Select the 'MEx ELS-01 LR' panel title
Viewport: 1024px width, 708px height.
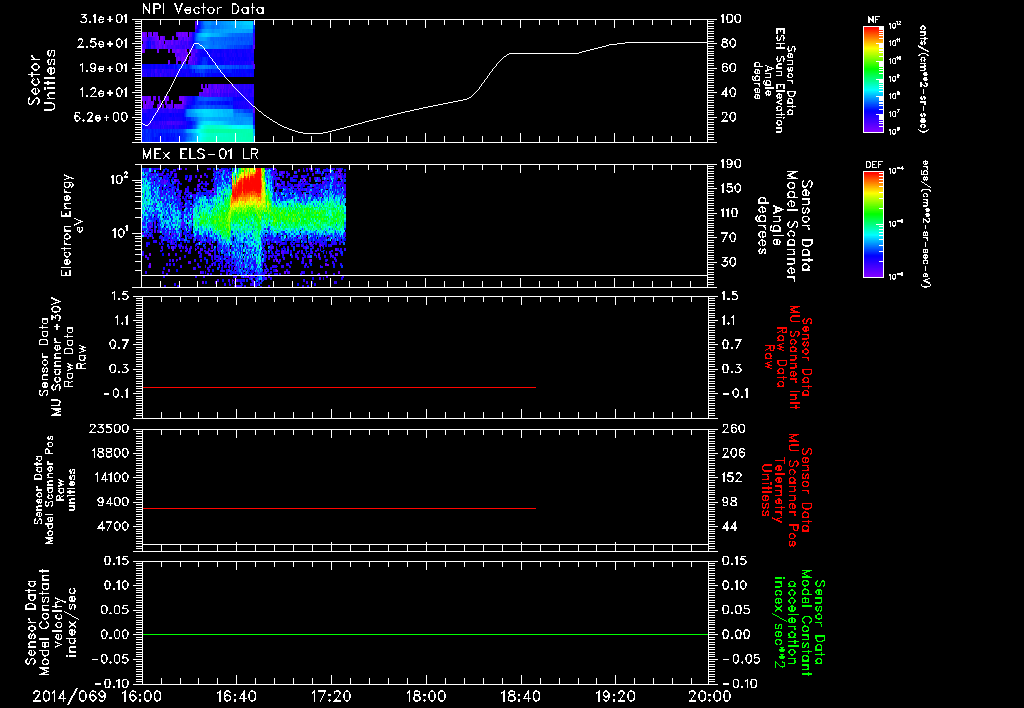tap(199, 154)
